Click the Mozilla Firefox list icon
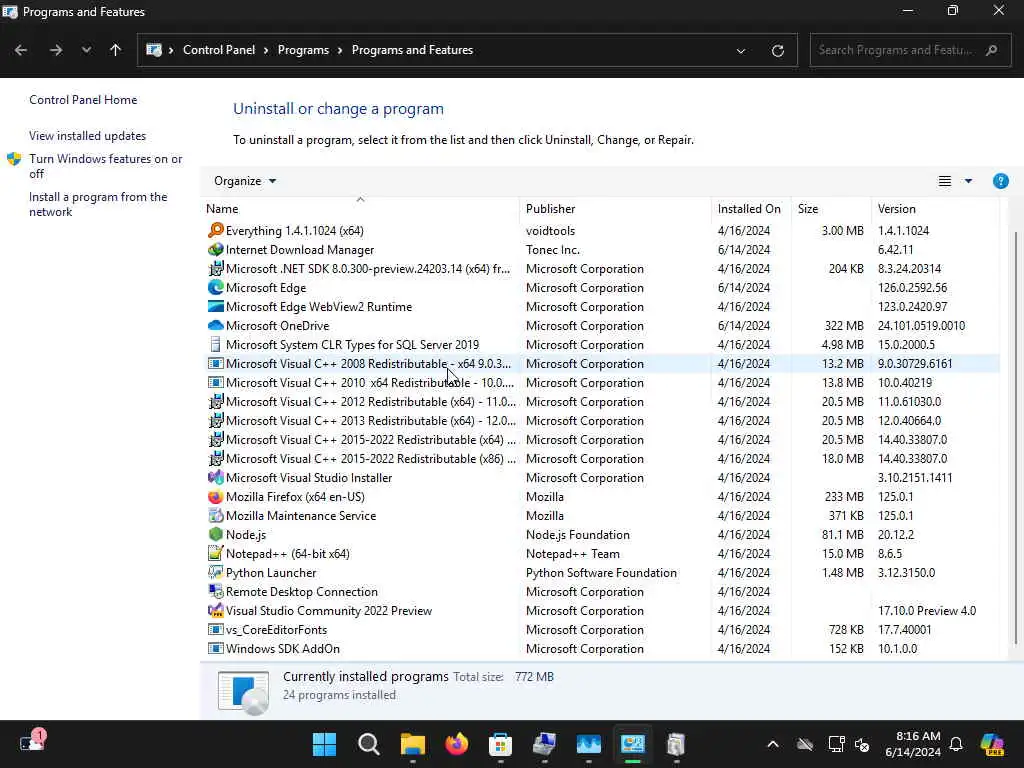This screenshot has height=768, width=1024. click(x=216, y=496)
